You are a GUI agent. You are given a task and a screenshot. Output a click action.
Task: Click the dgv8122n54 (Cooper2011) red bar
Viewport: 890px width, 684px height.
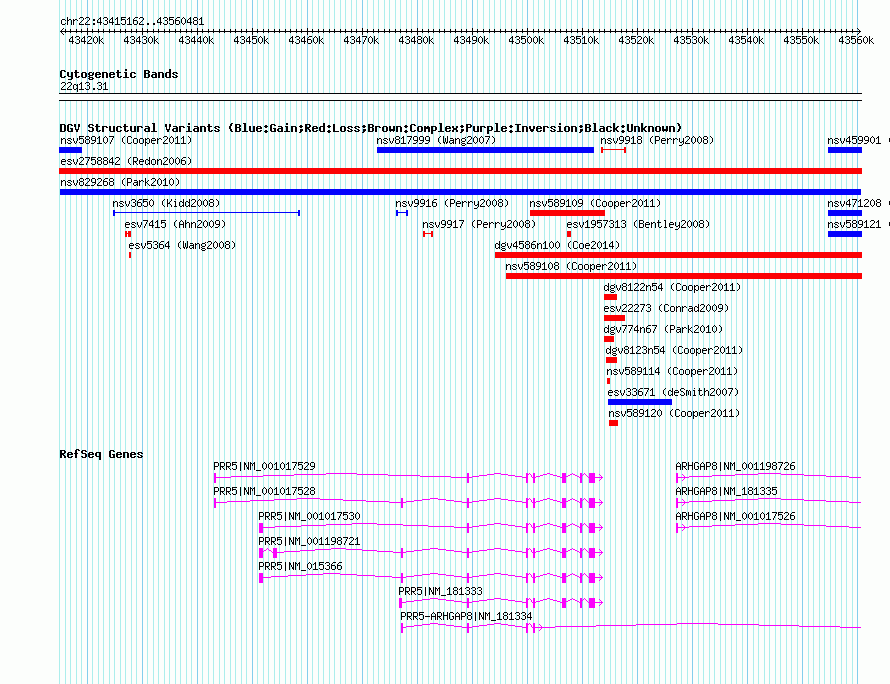pos(610,297)
